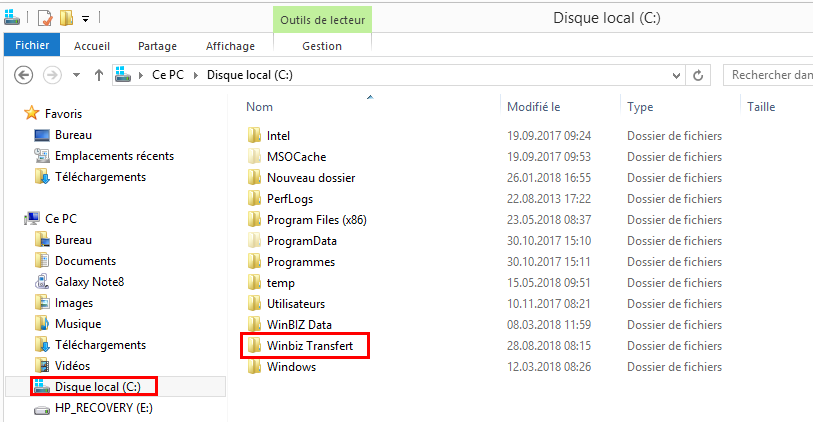Select Disque local (C:) in navigation pane

[x=96, y=387]
